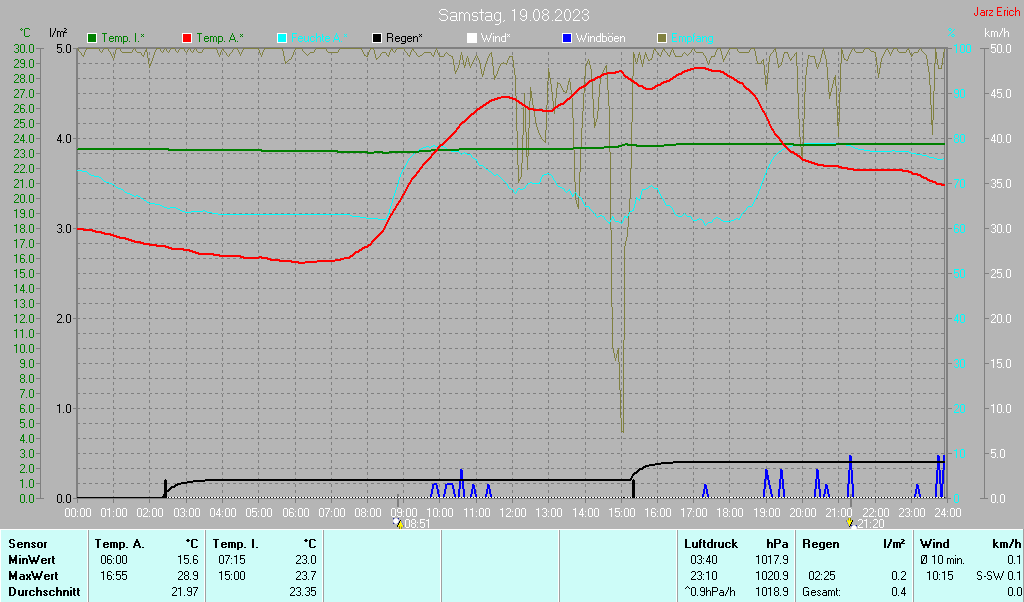Click the red Temp. A. legend square
The image size is (1024, 602).
(187, 38)
